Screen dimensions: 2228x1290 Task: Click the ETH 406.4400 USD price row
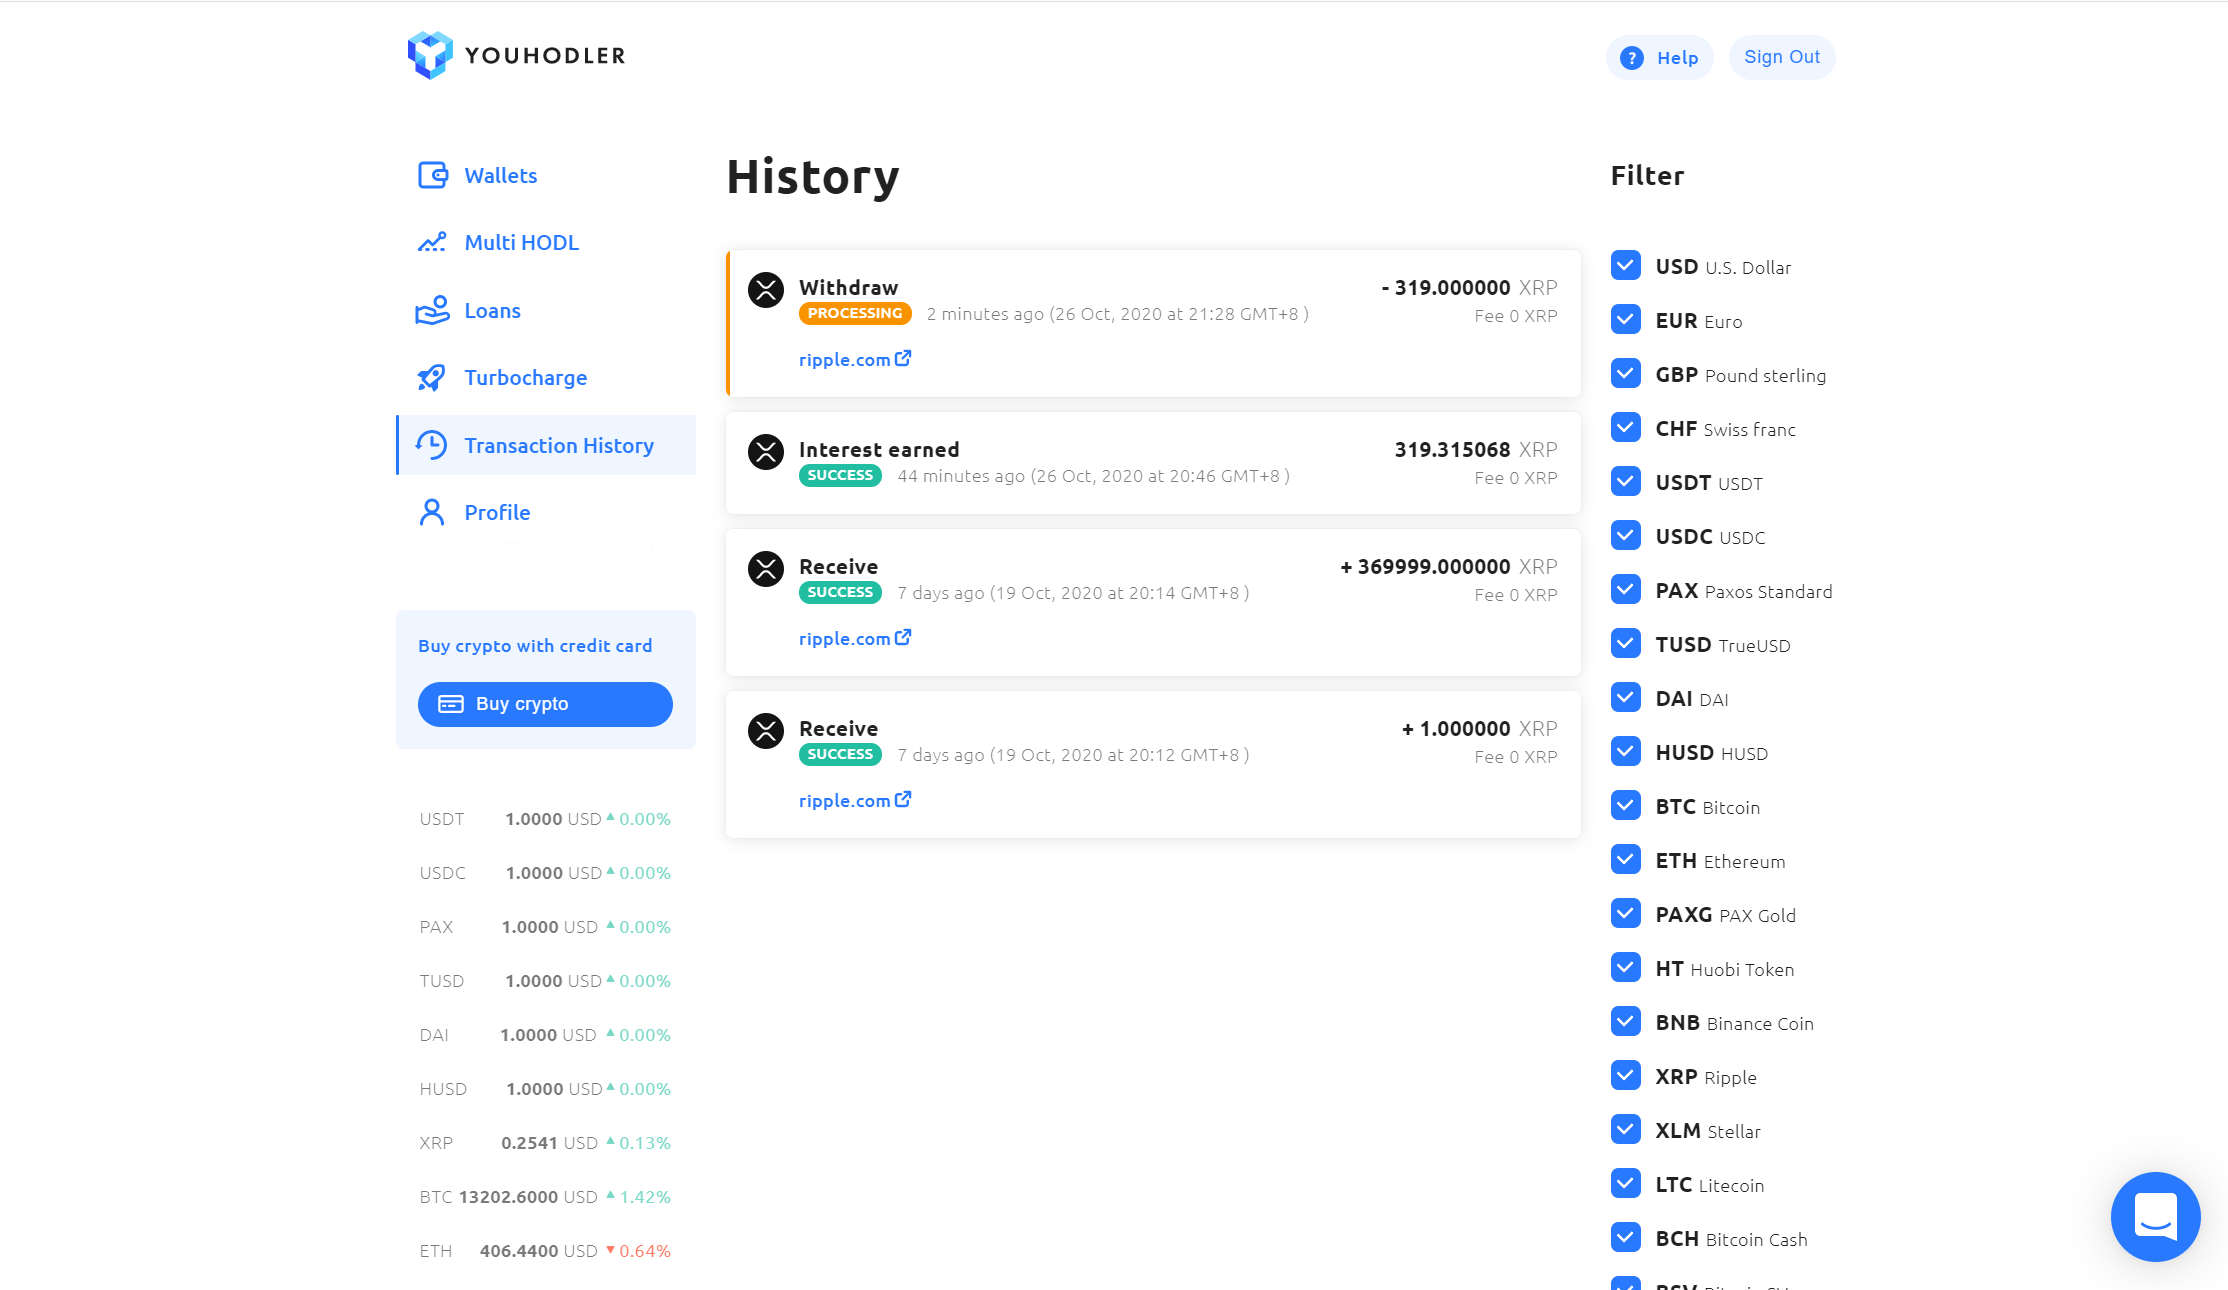[545, 1251]
